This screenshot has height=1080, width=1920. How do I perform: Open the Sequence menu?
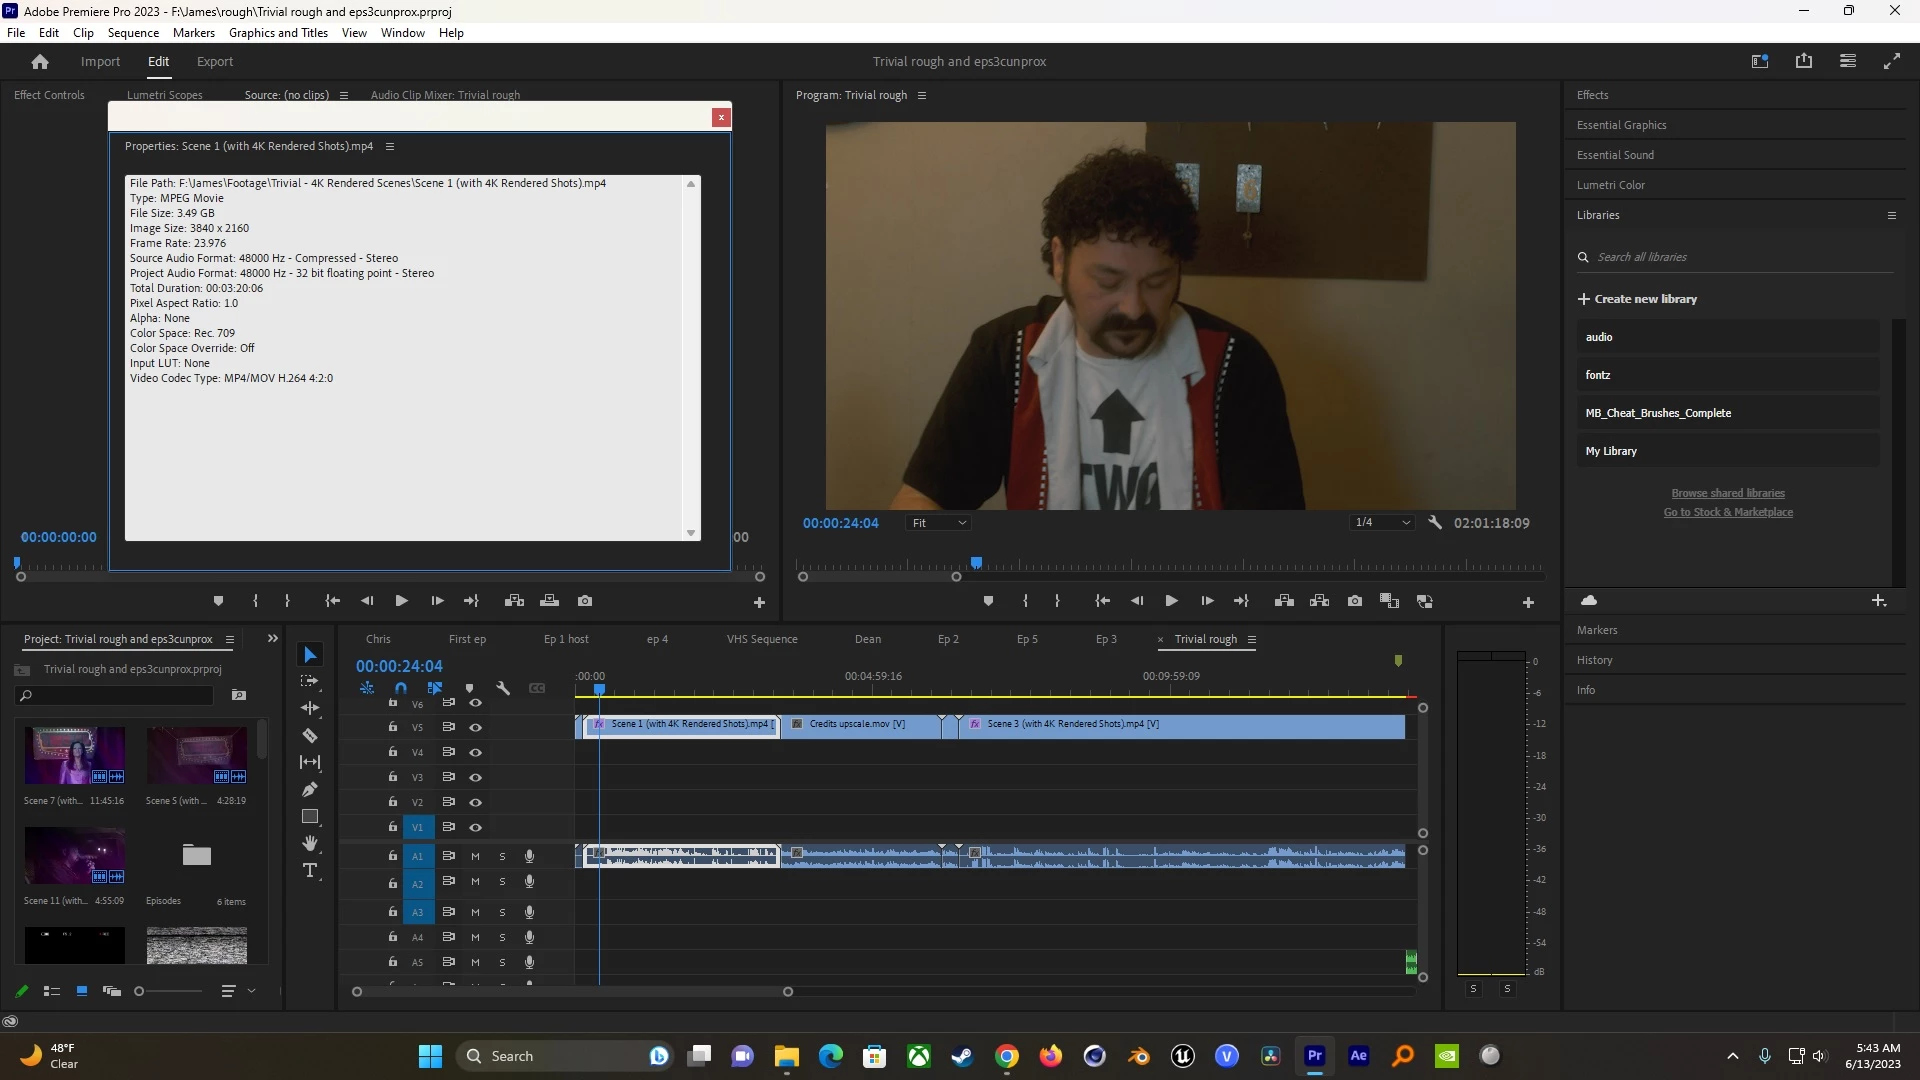pos(133,33)
